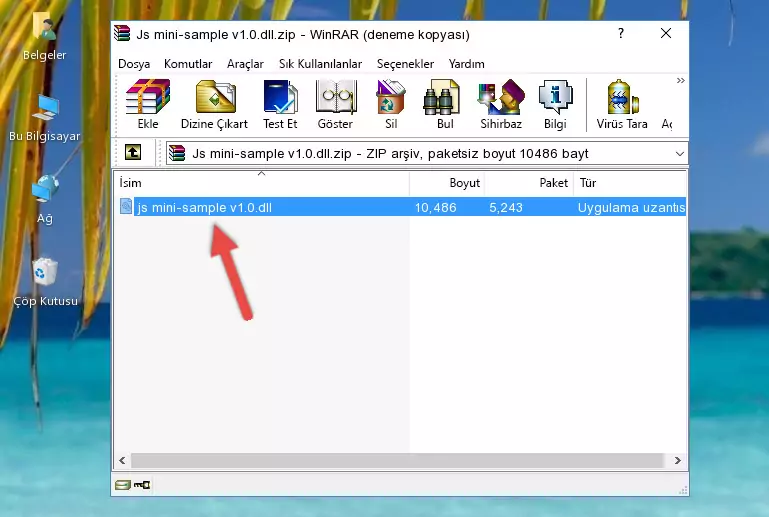Open the Araçlar menu

[x=245, y=64]
